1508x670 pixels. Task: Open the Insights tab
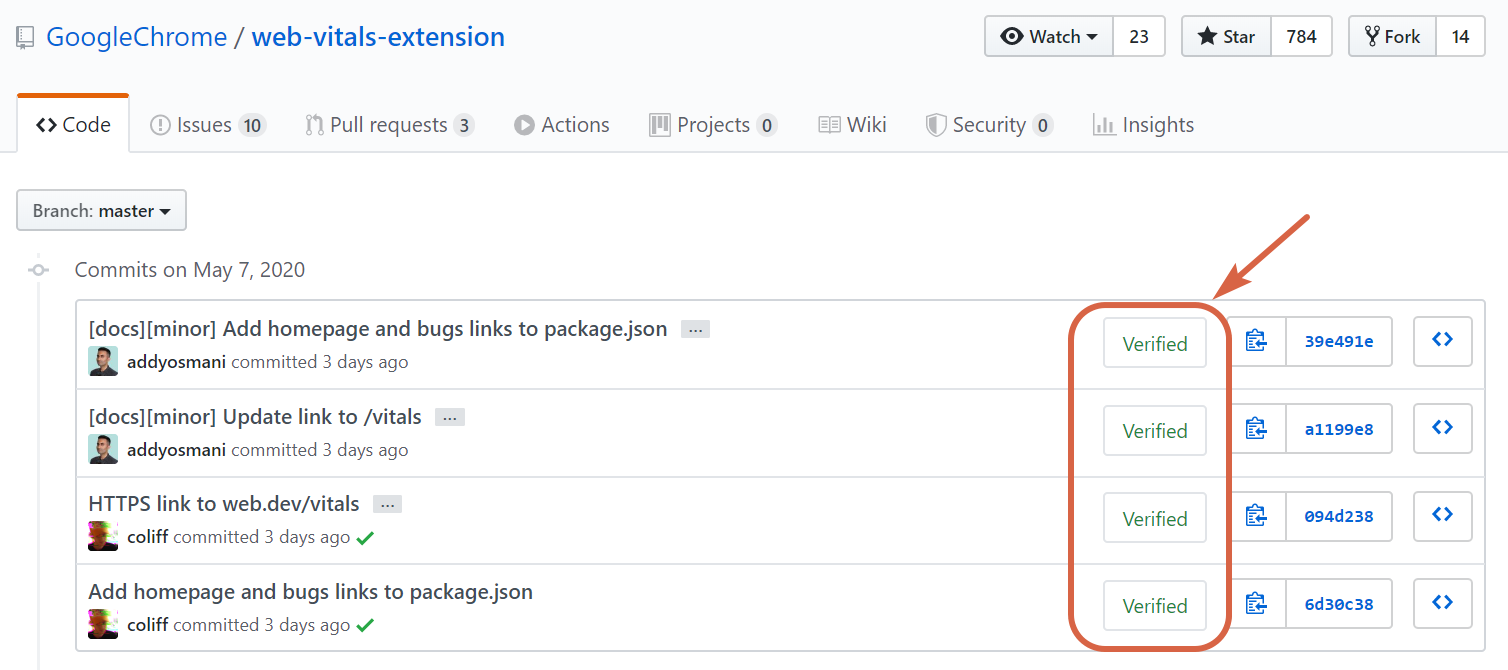pos(1143,125)
